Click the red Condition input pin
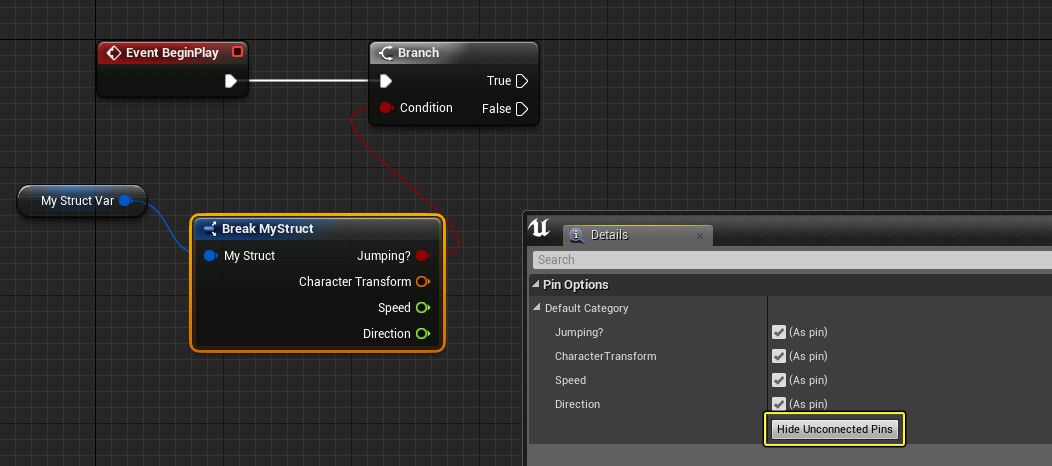This screenshot has width=1052, height=466. coord(386,108)
